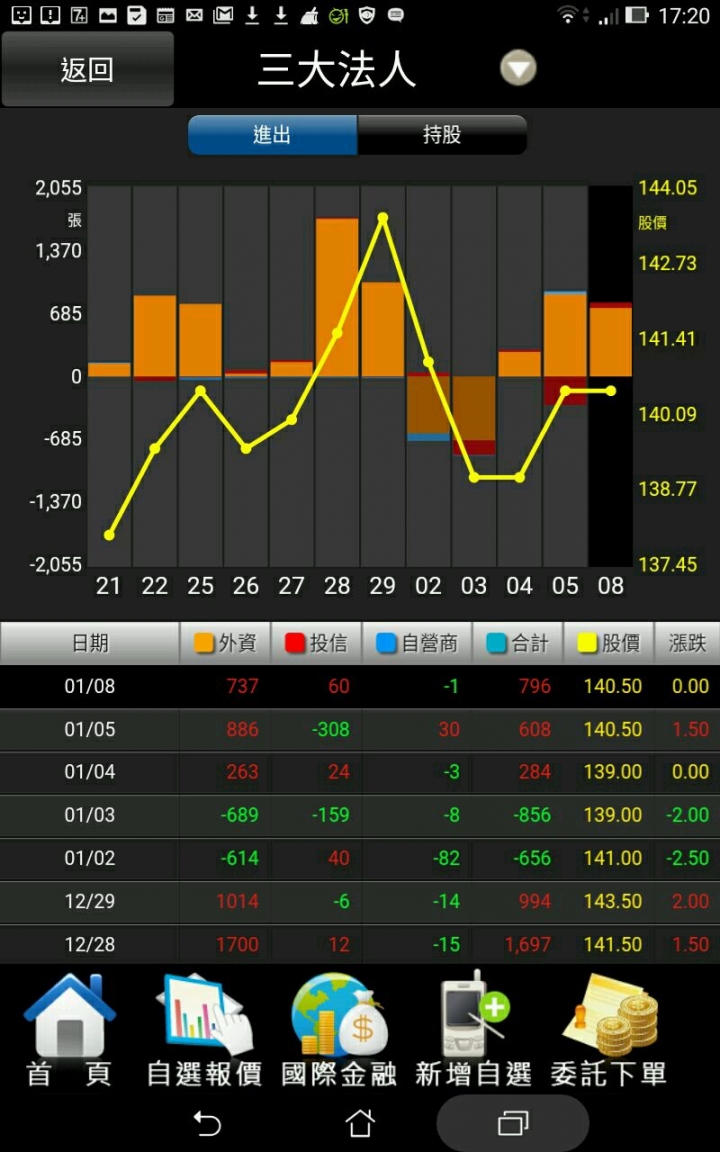Select the 12/29 table row date
Image resolution: width=720 pixels, height=1152 pixels.
click(90, 901)
